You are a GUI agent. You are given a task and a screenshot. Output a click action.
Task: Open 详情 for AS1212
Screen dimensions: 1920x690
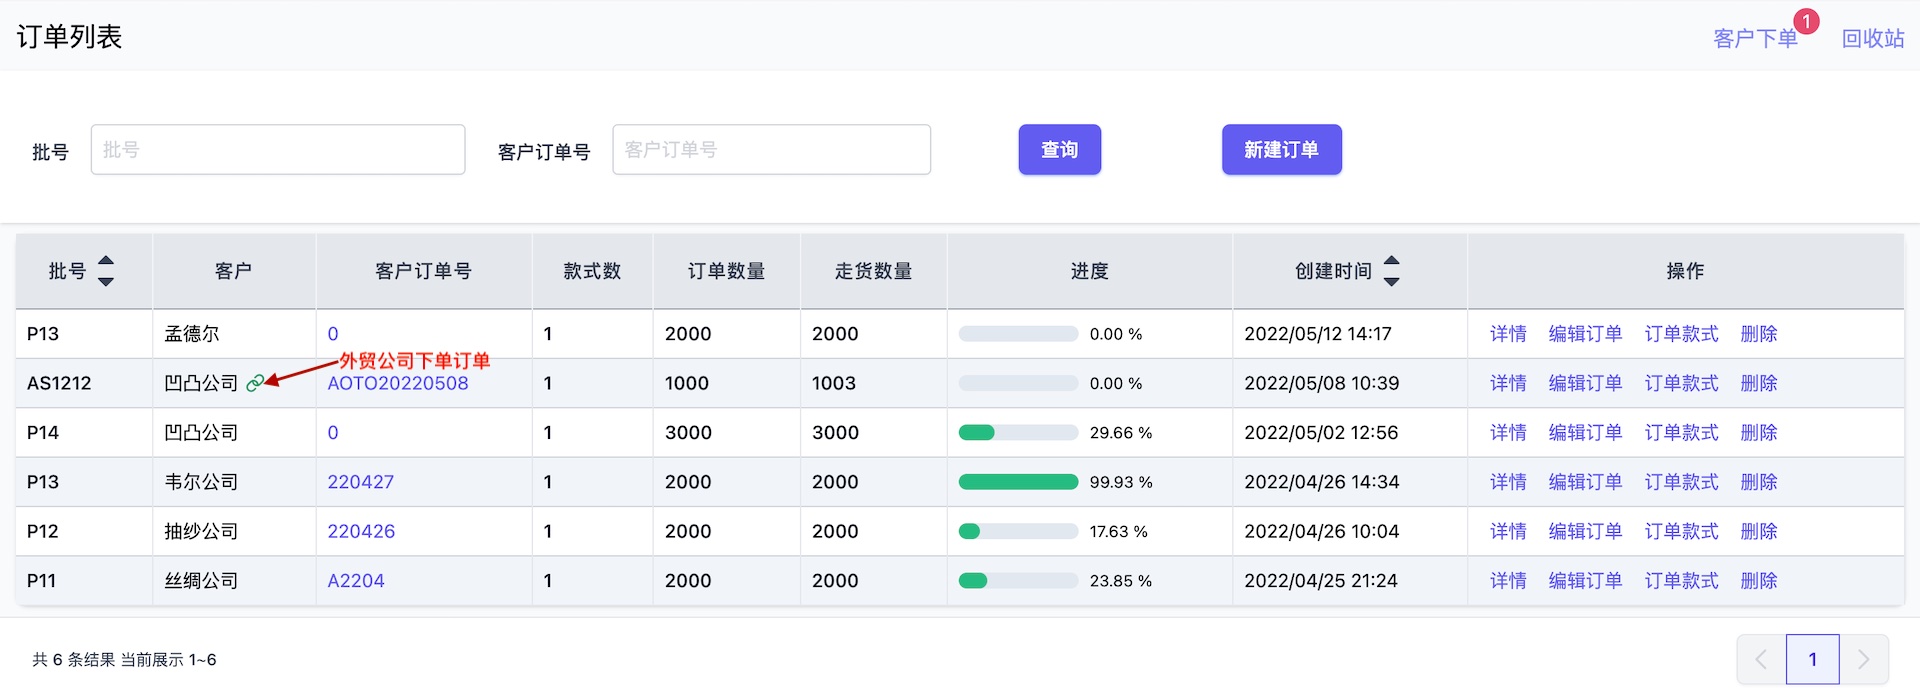point(1508,383)
